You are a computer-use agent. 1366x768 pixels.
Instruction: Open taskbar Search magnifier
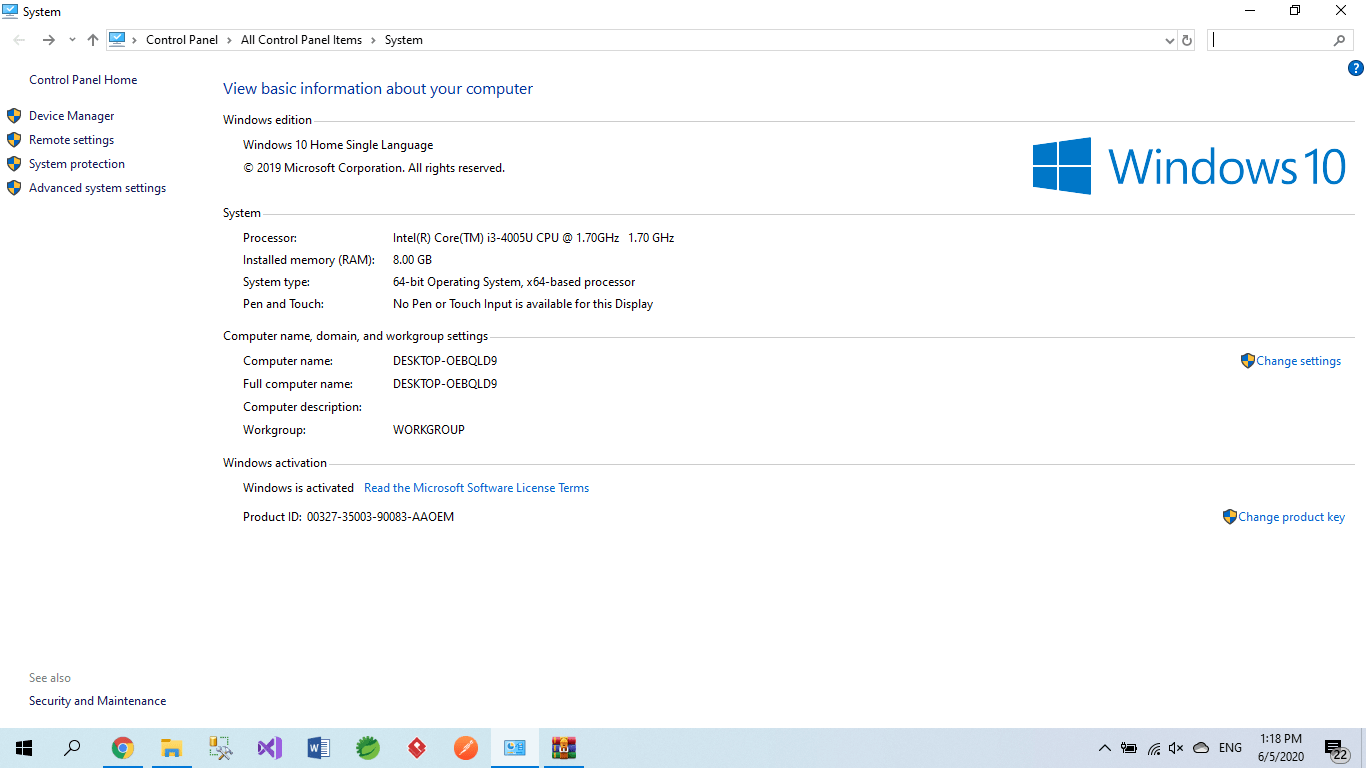[x=72, y=748]
